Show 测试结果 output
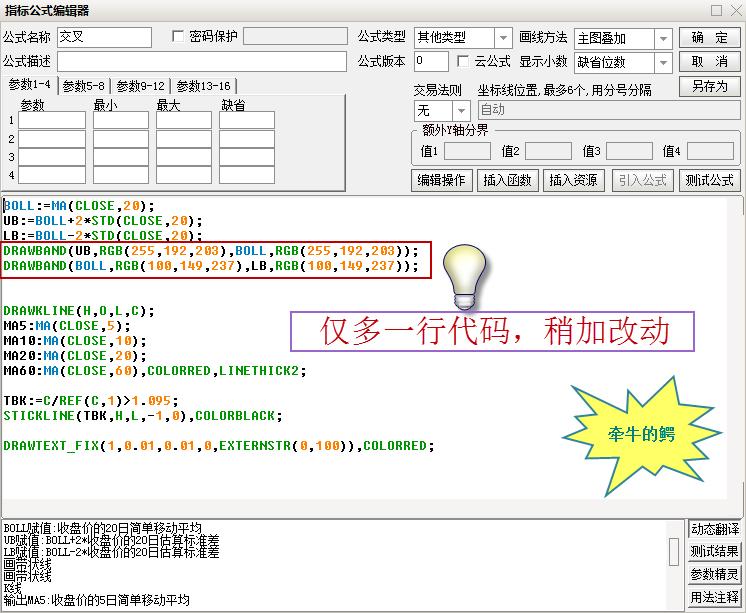 pos(715,552)
